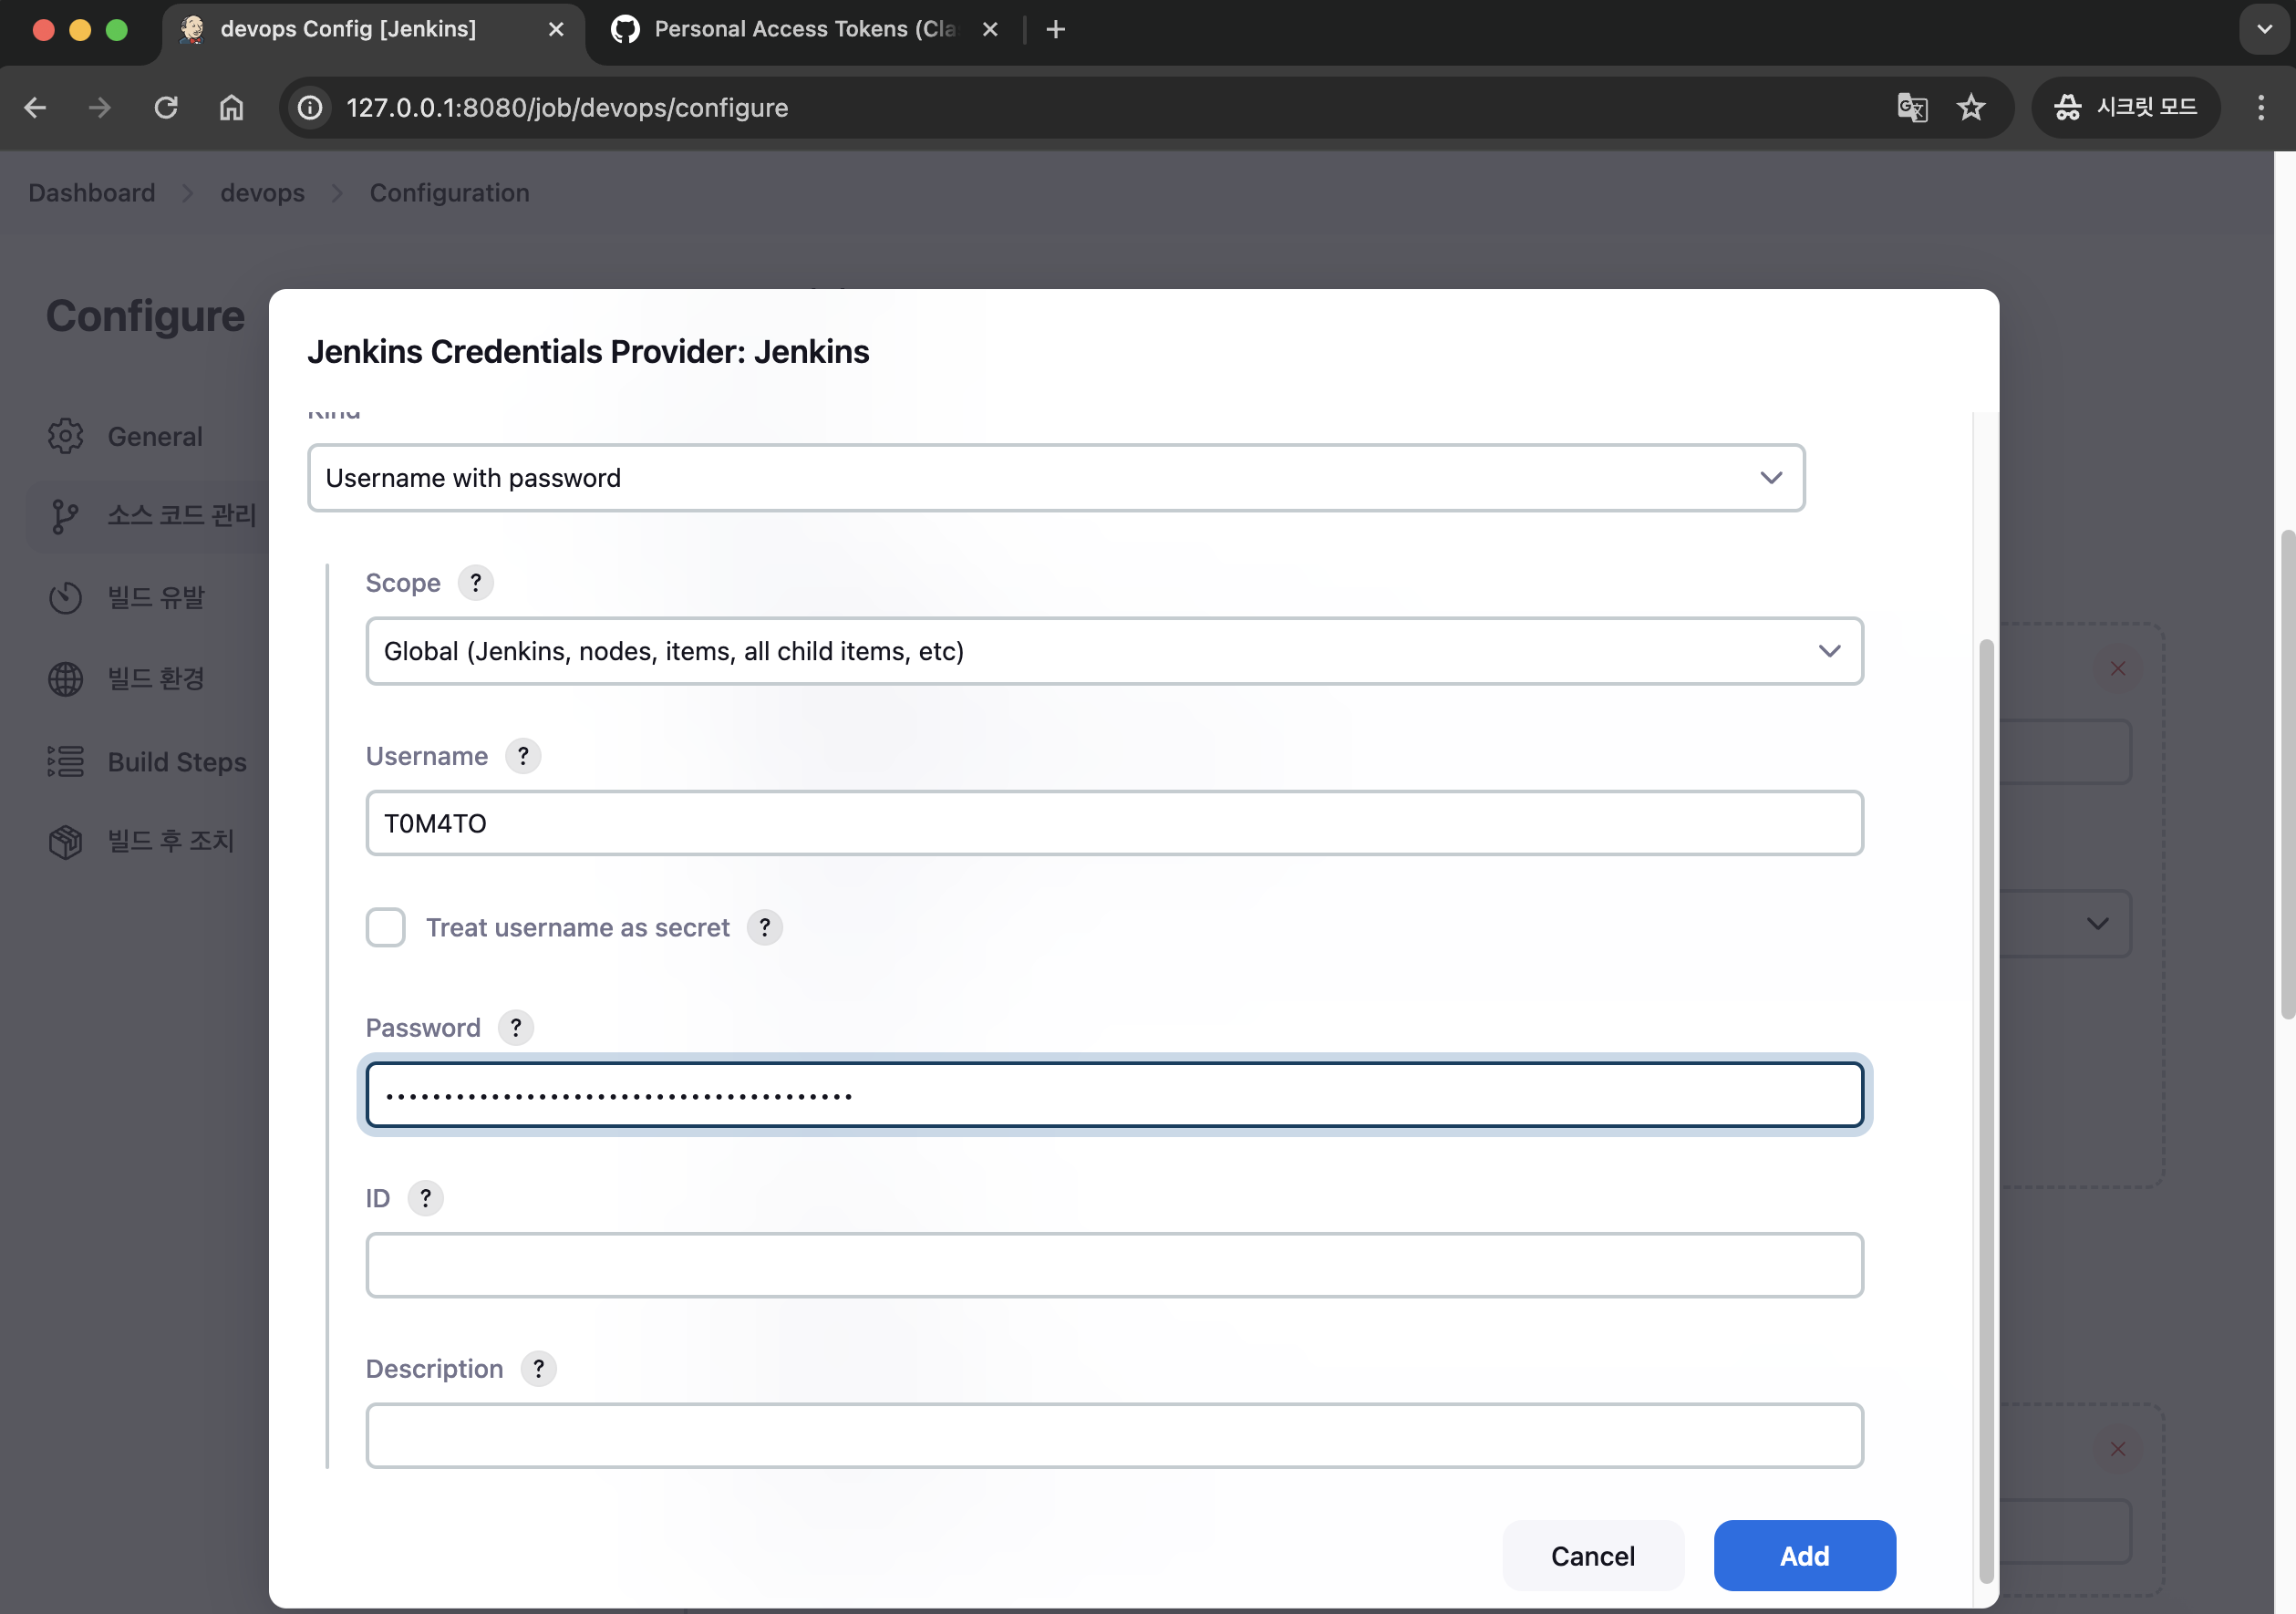This screenshot has height=1614, width=2296.
Task: Click the ID field help icon
Action: [x=425, y=1197]
